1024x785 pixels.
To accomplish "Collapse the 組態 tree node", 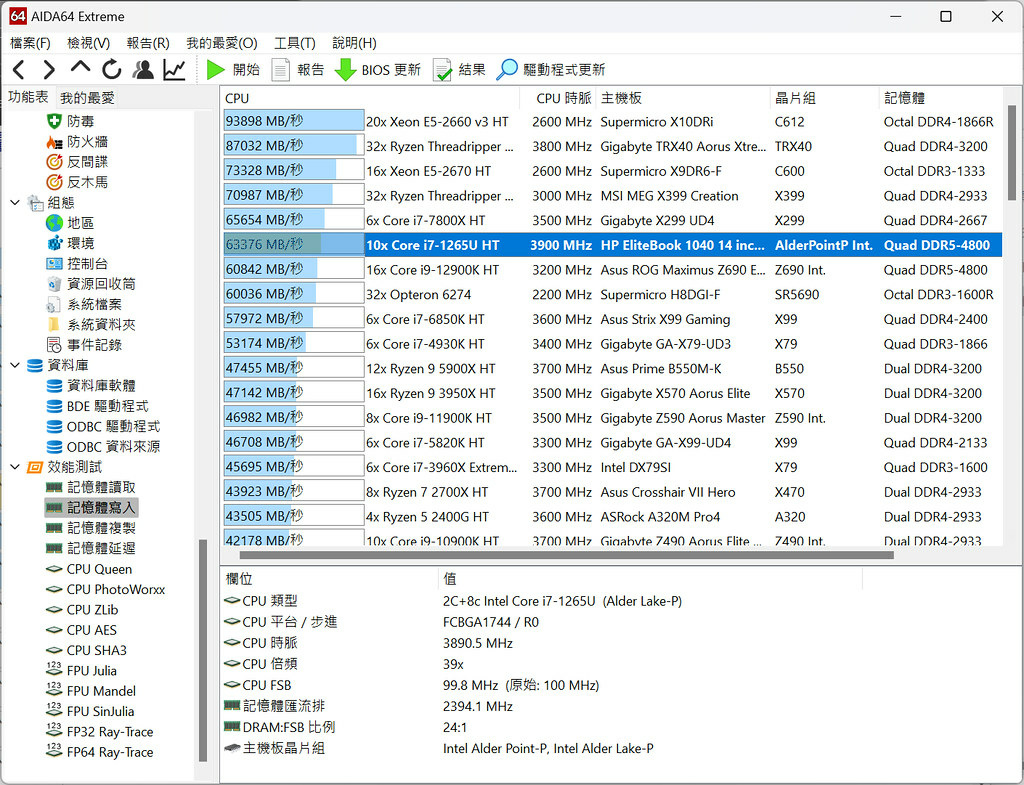I will 15,202.
